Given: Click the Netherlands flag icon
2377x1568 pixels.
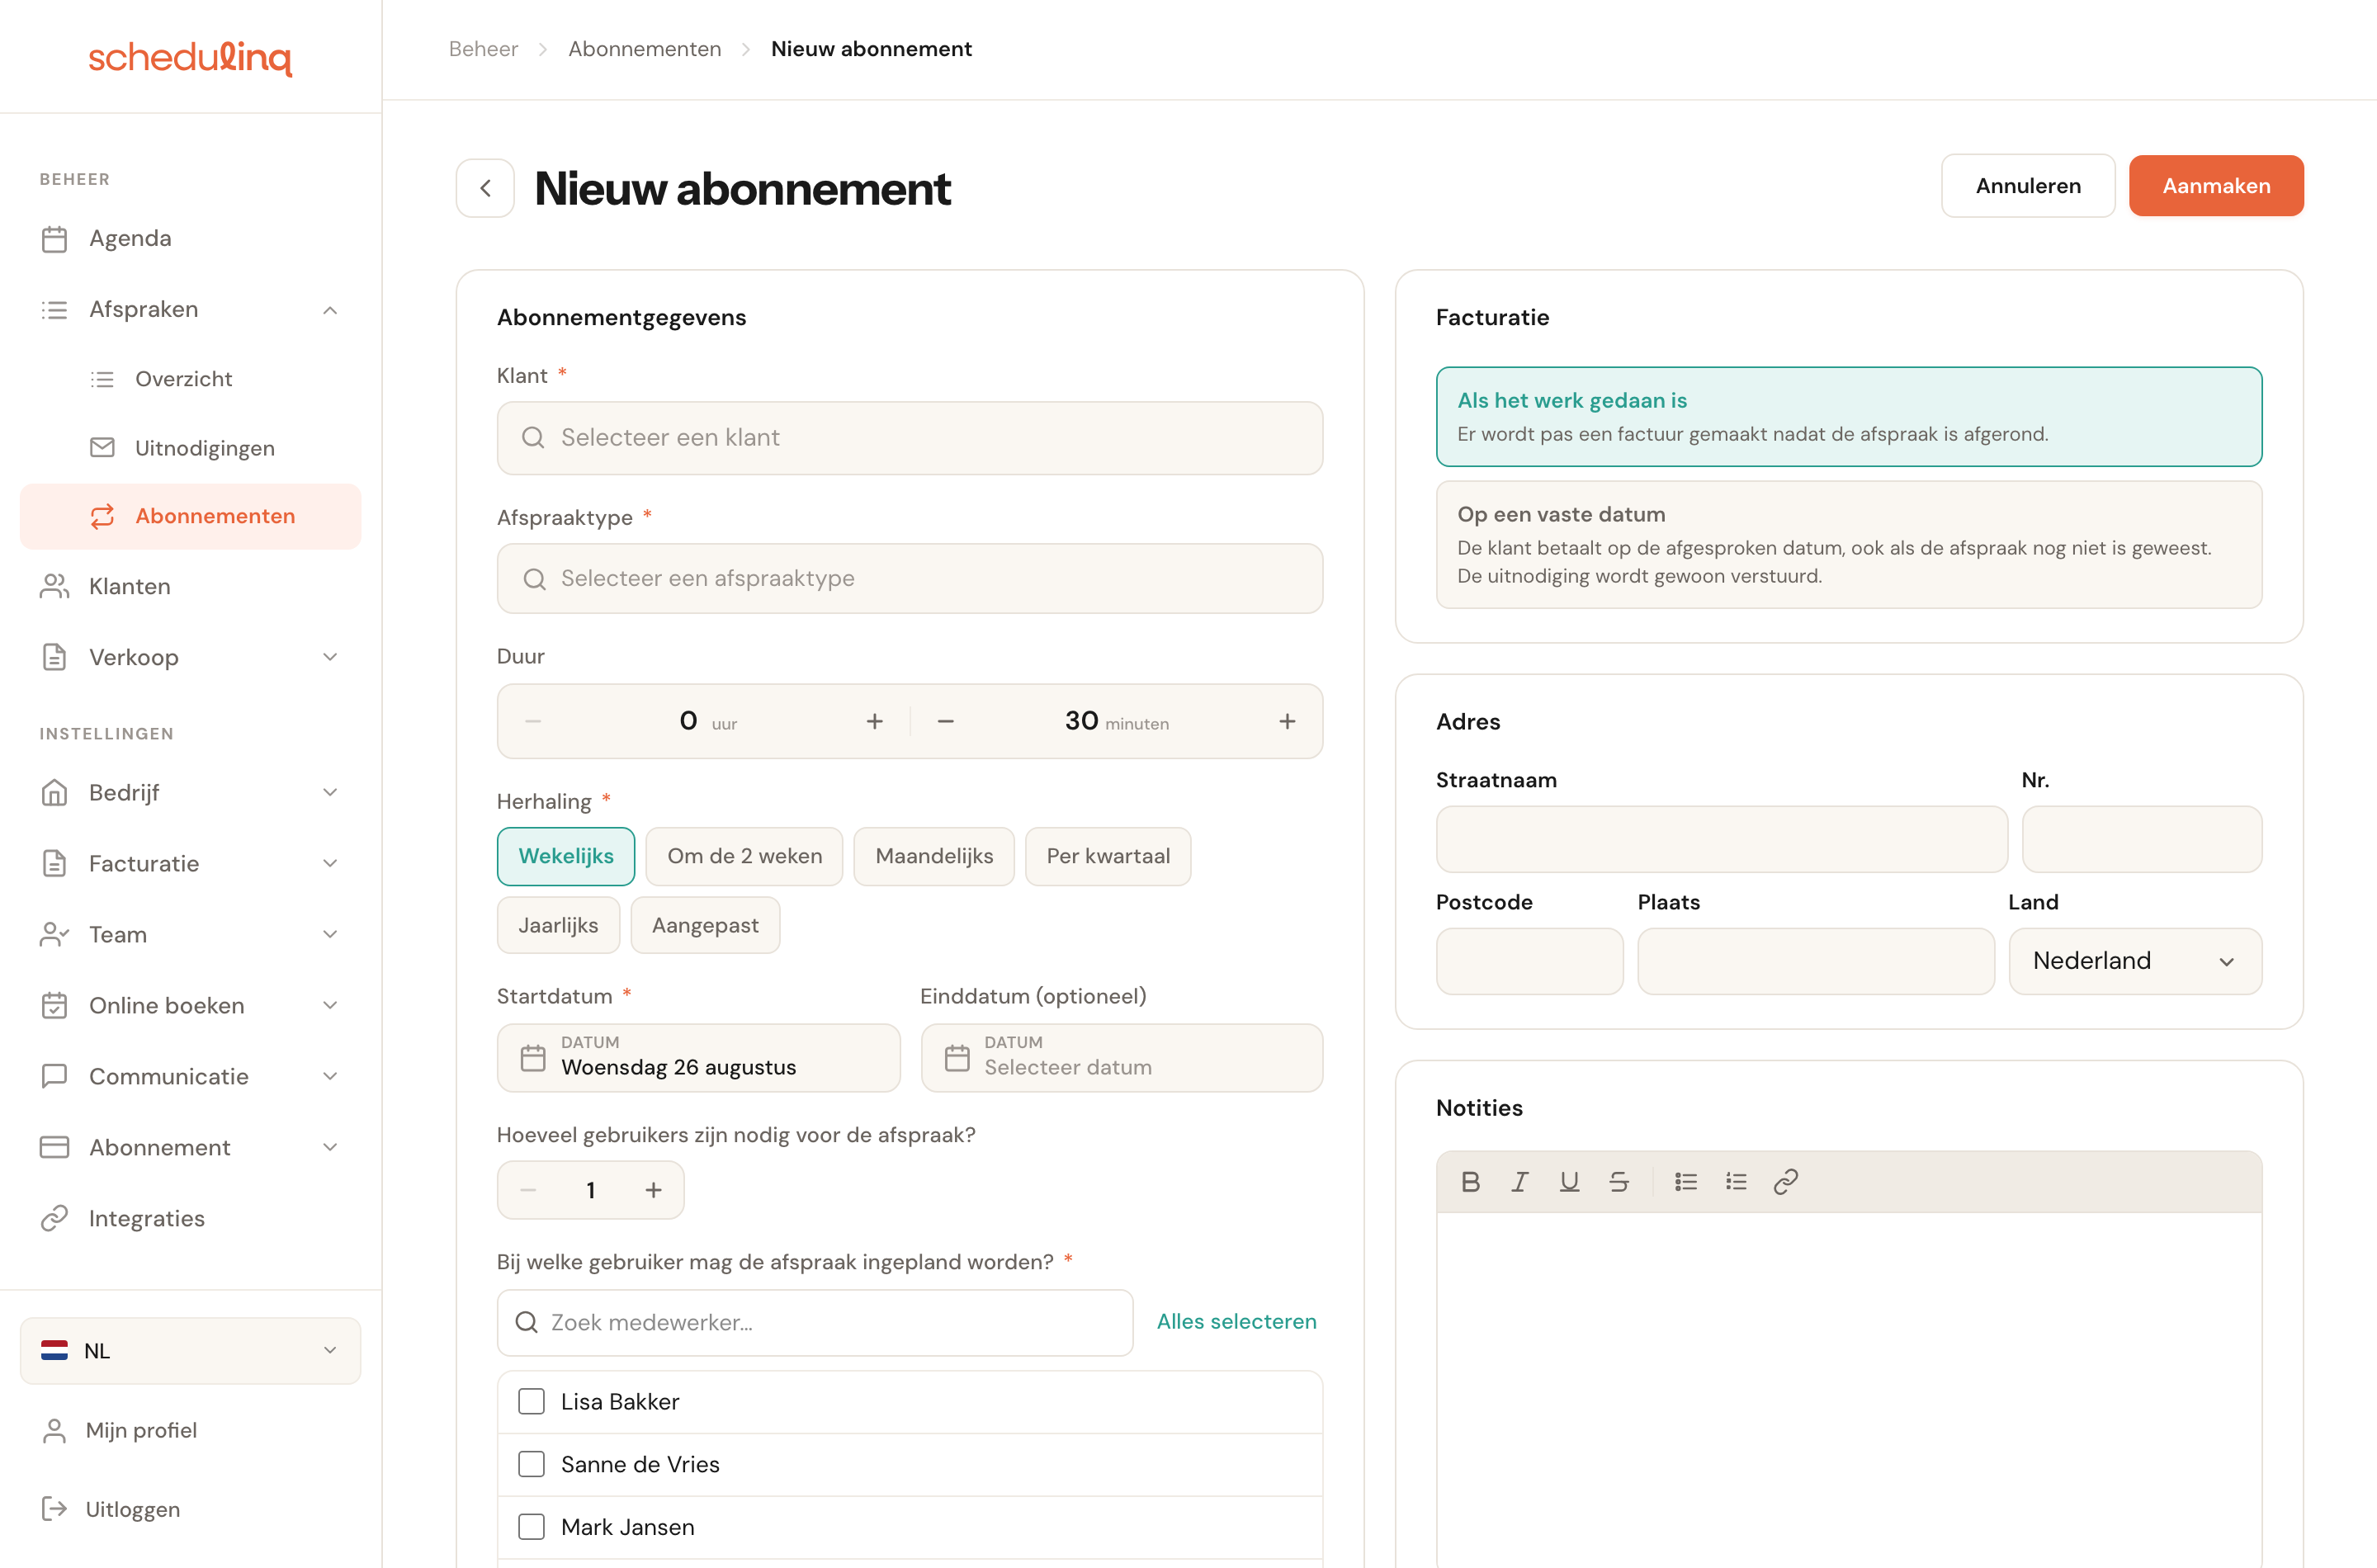Looking at the screenshot, I should 54,1350.
